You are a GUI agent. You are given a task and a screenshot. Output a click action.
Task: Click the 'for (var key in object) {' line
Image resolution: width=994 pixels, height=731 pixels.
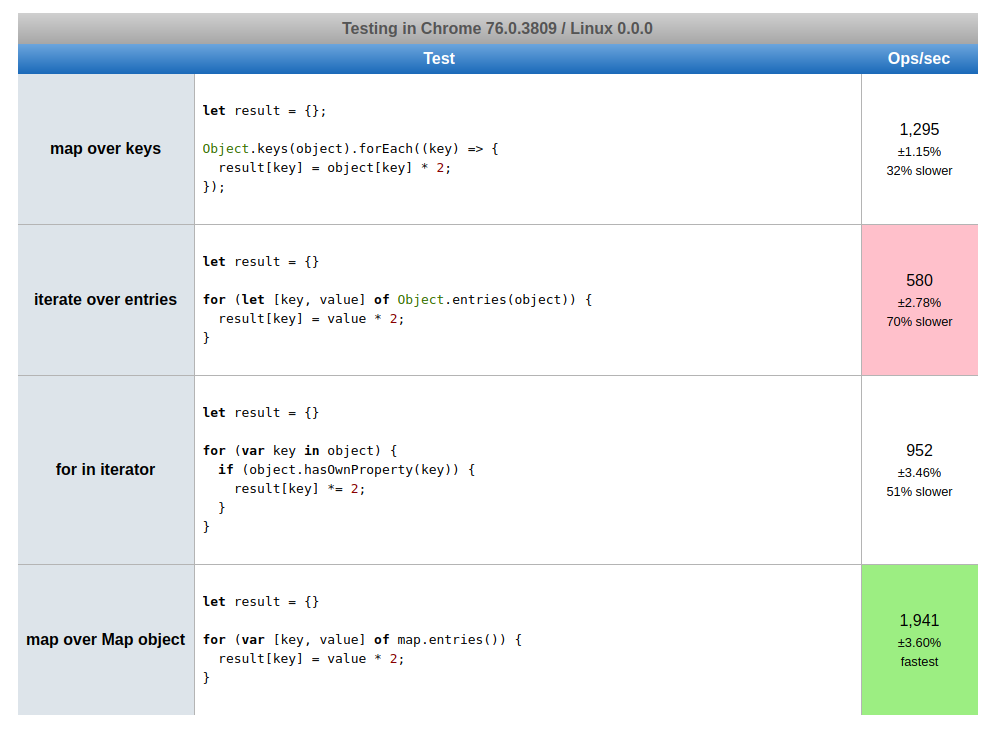pos(300,450)
